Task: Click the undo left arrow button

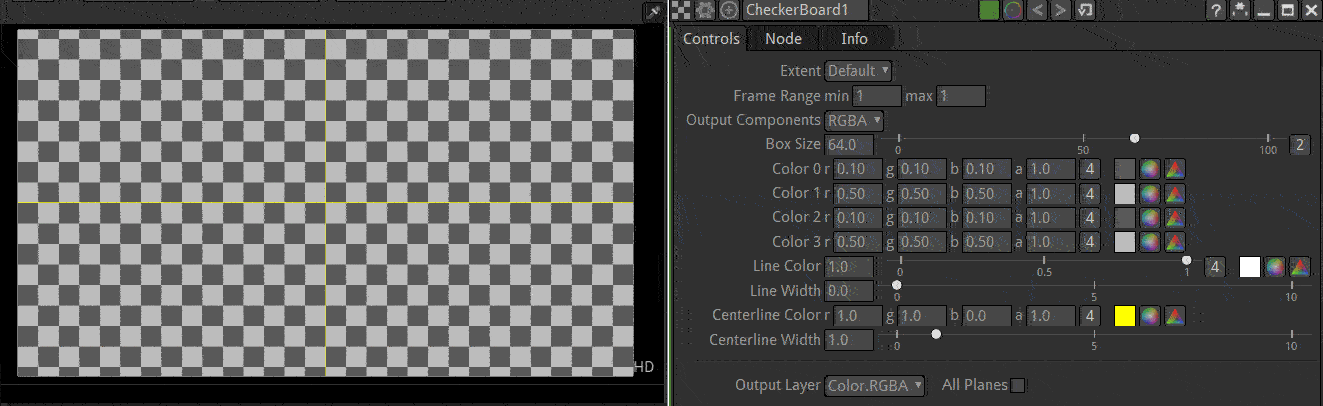Action: [1037, 10]
